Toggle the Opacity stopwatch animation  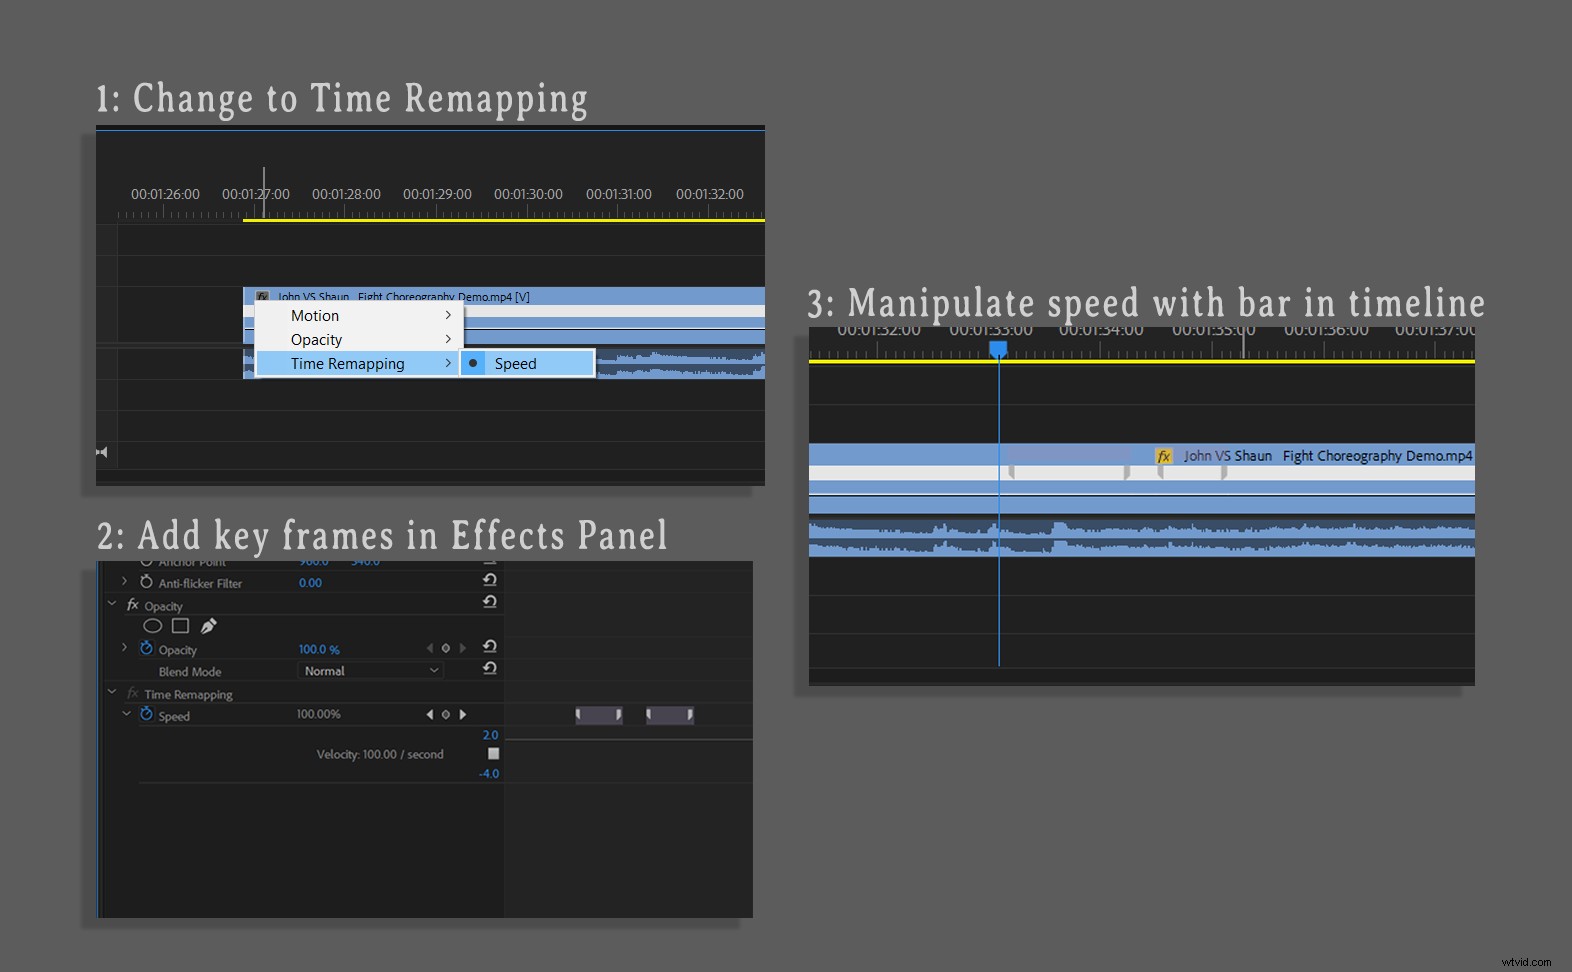coord(146,648)
